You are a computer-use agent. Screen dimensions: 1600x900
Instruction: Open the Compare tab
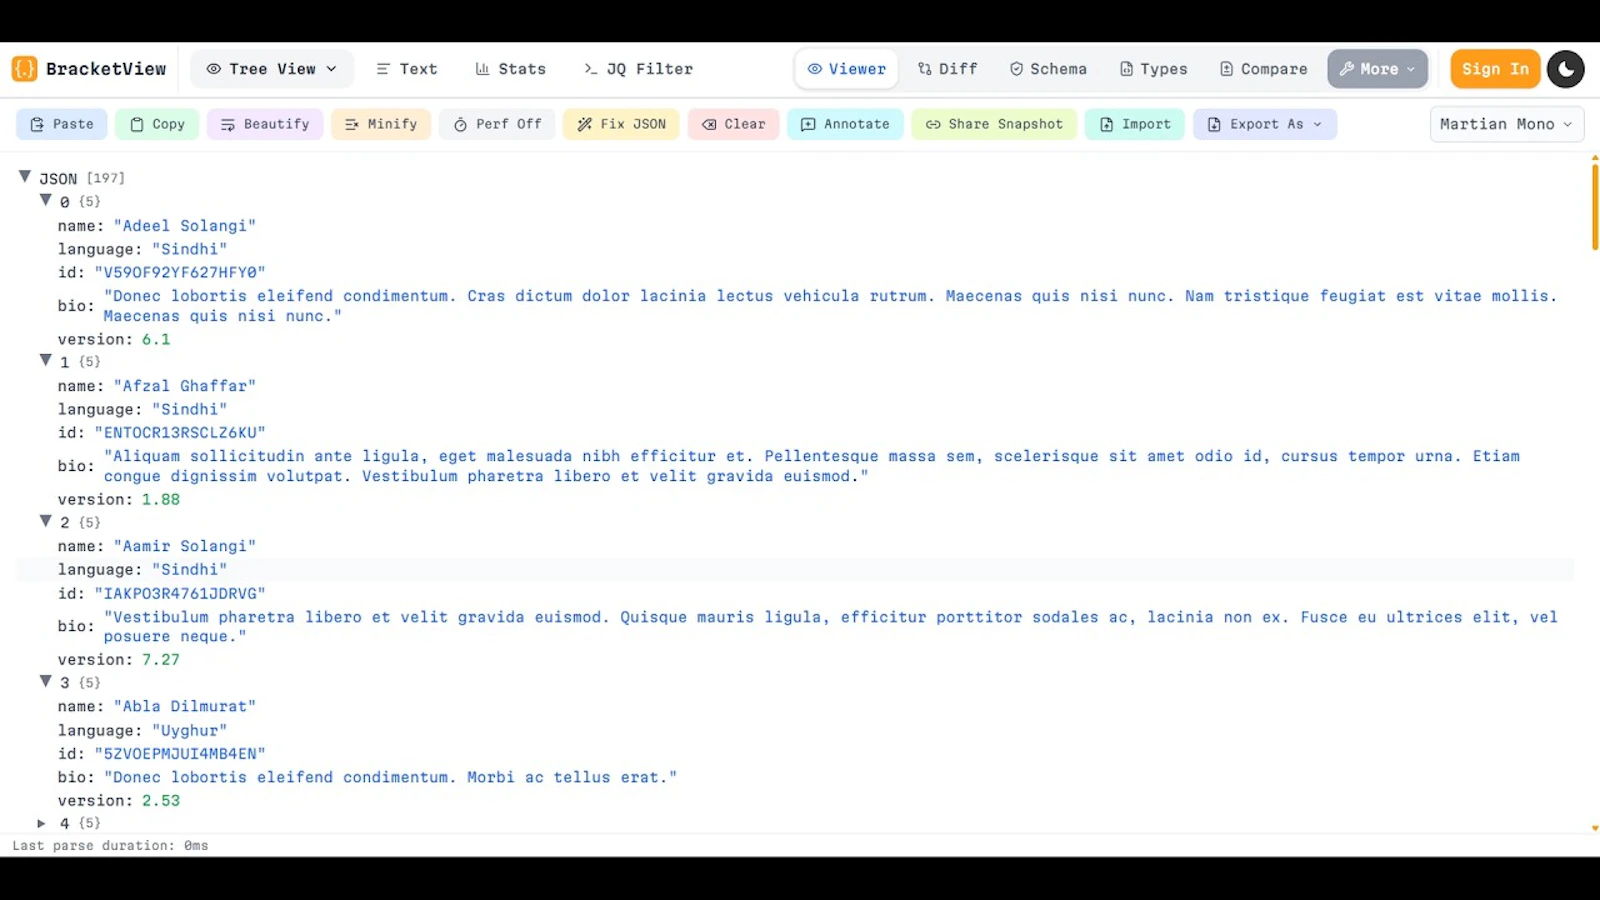point(1264,69)
